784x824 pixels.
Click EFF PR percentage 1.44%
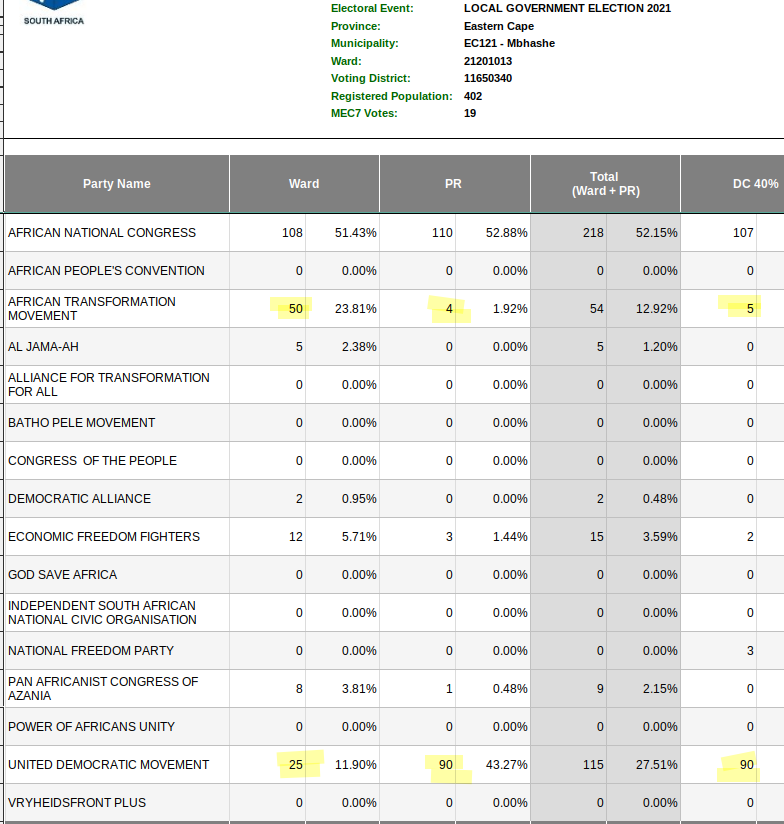tap(510, 537)
